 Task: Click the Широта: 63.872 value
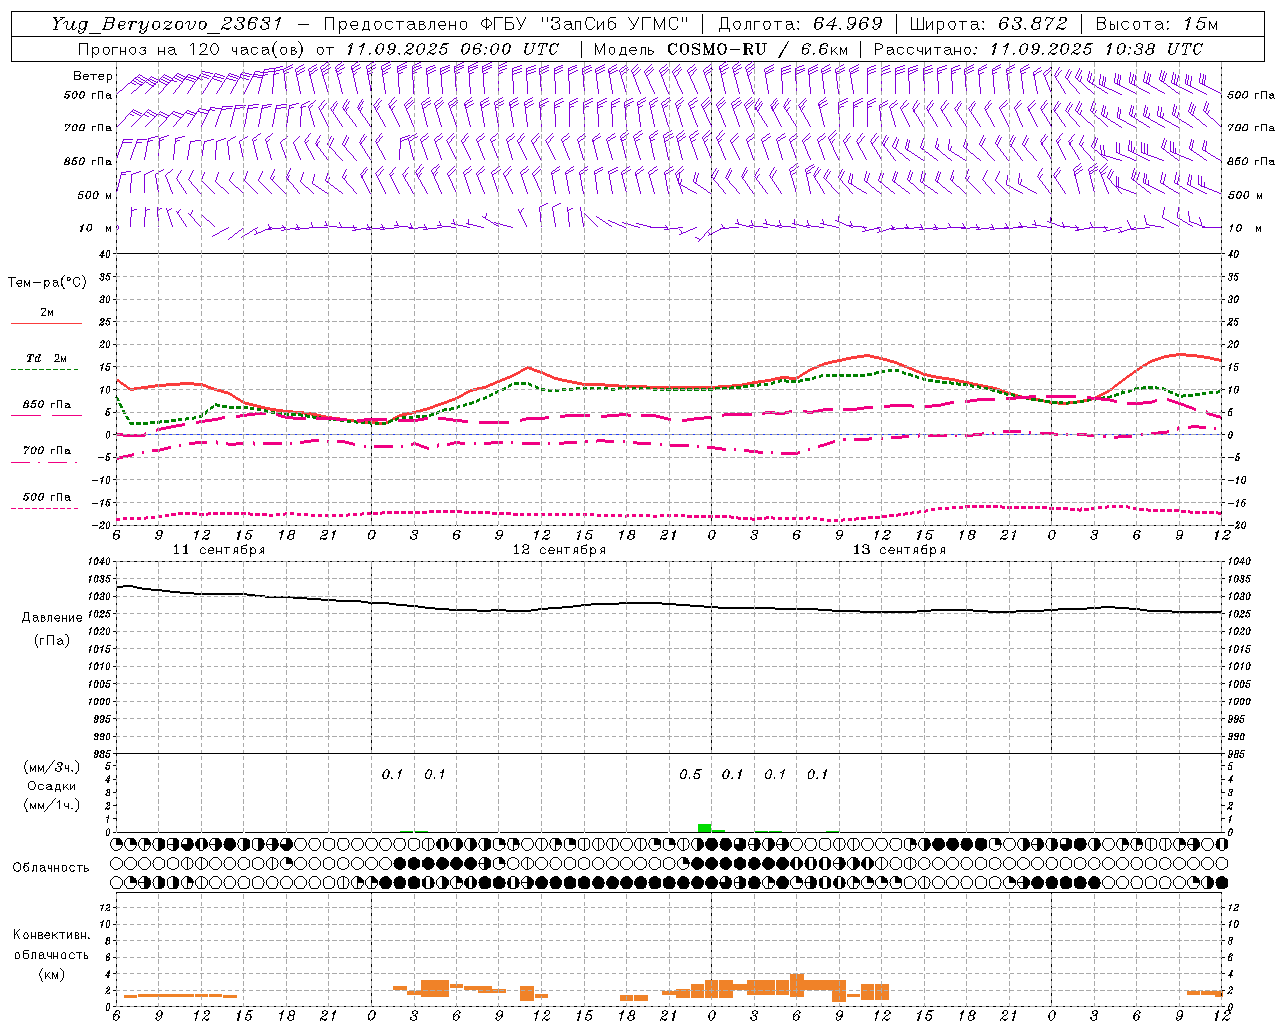point(988,24)
